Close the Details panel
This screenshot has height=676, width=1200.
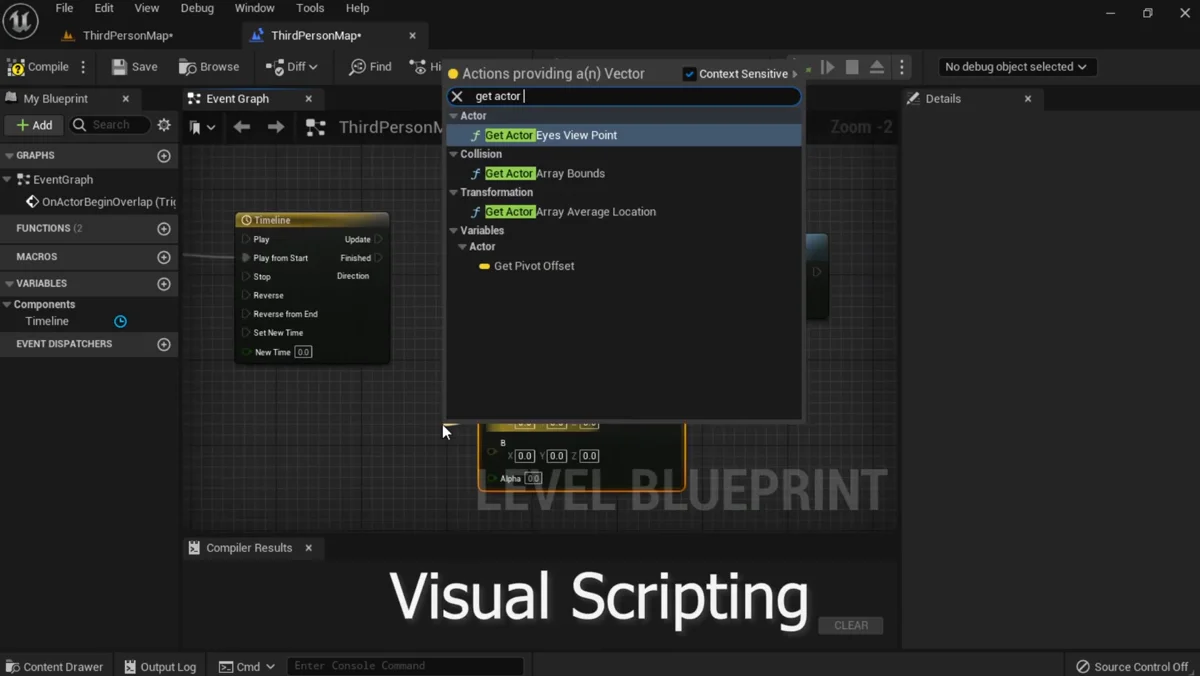(1028, 99)
